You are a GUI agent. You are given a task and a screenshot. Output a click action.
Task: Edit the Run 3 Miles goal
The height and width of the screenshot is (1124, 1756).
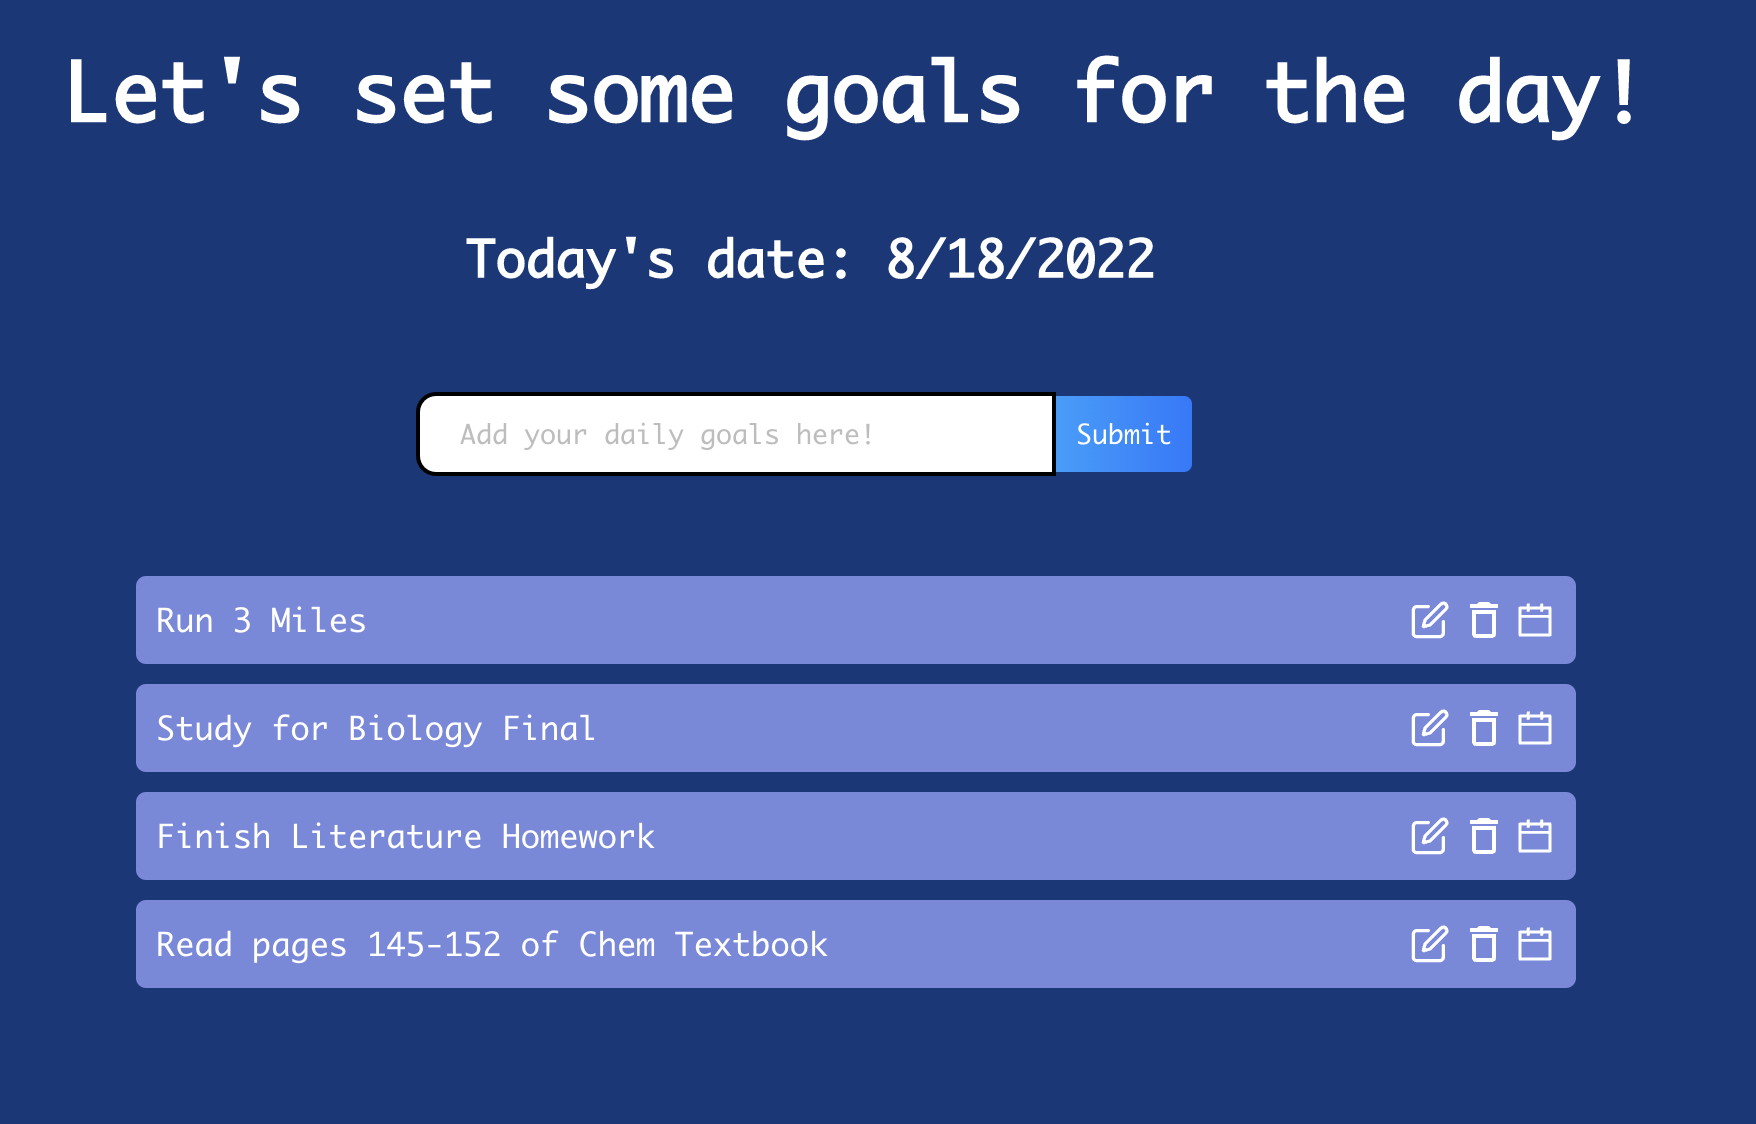pos(1429,620)
